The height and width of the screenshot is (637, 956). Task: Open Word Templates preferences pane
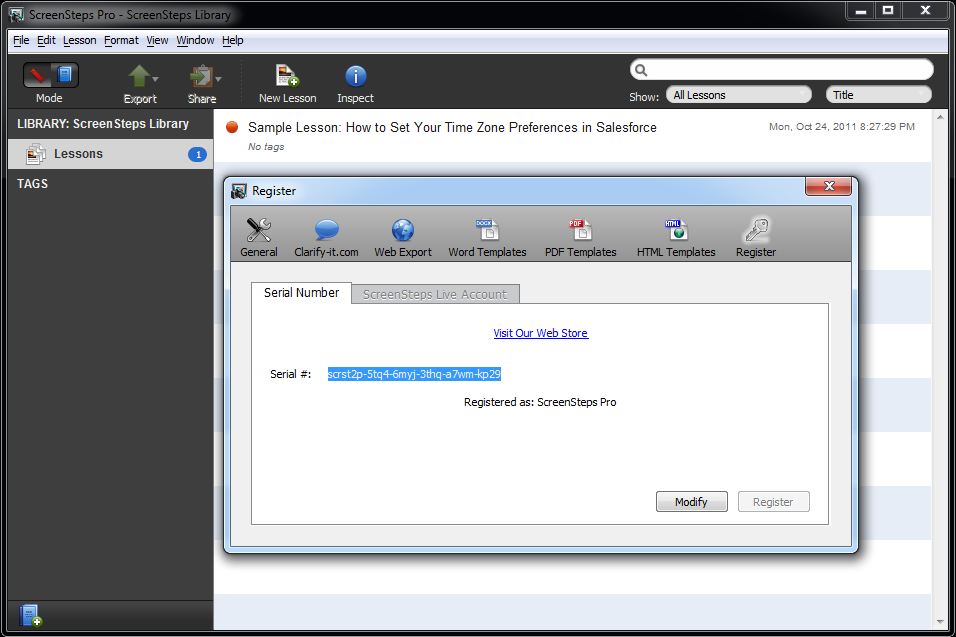487,237
